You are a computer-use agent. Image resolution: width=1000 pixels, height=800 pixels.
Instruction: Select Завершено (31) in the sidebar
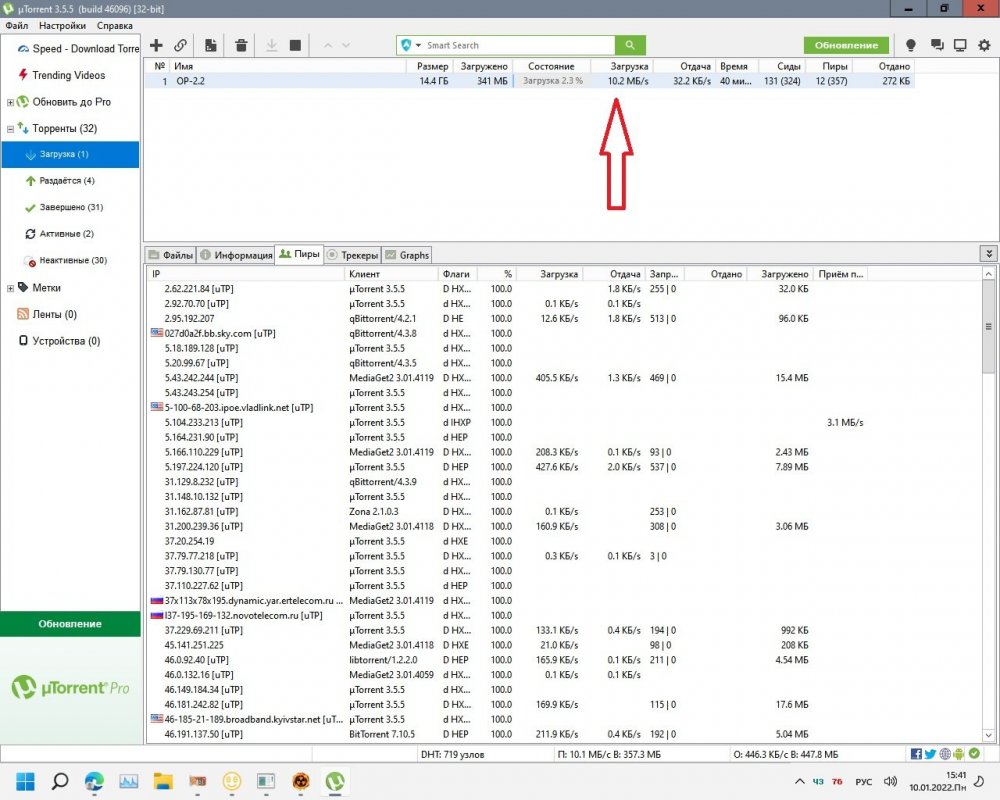point(74,207)
